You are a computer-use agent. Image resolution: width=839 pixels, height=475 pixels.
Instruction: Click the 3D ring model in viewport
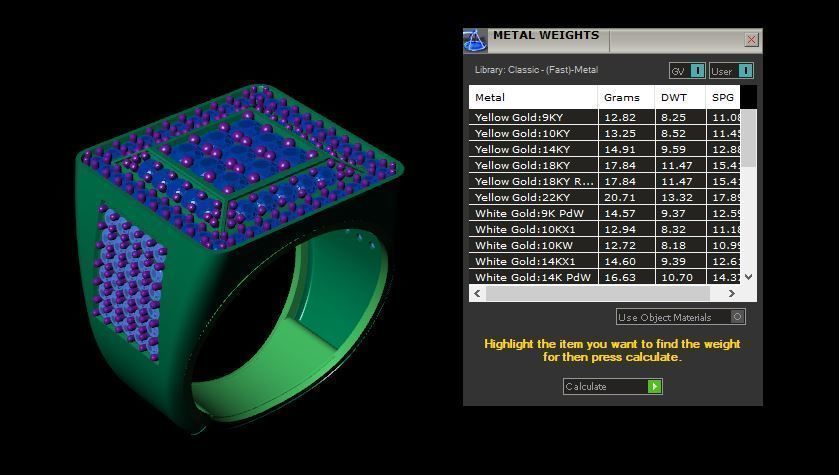(240, 258)
